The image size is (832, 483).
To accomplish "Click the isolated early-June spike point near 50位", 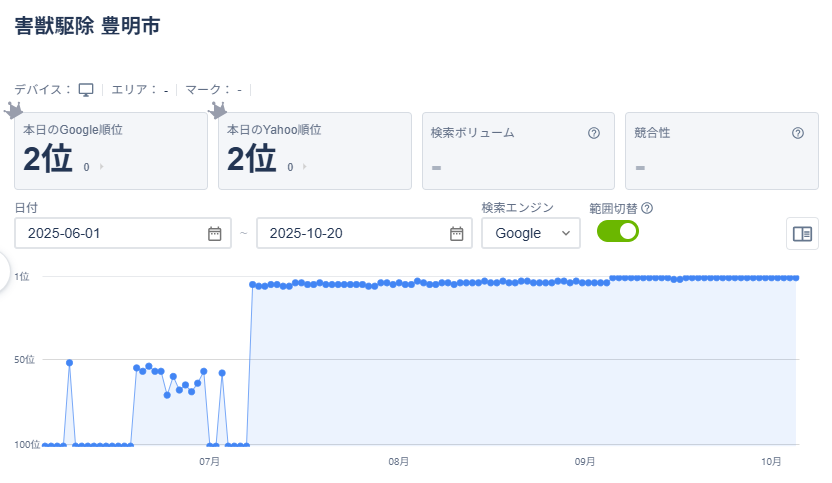I will click(69, 362).
